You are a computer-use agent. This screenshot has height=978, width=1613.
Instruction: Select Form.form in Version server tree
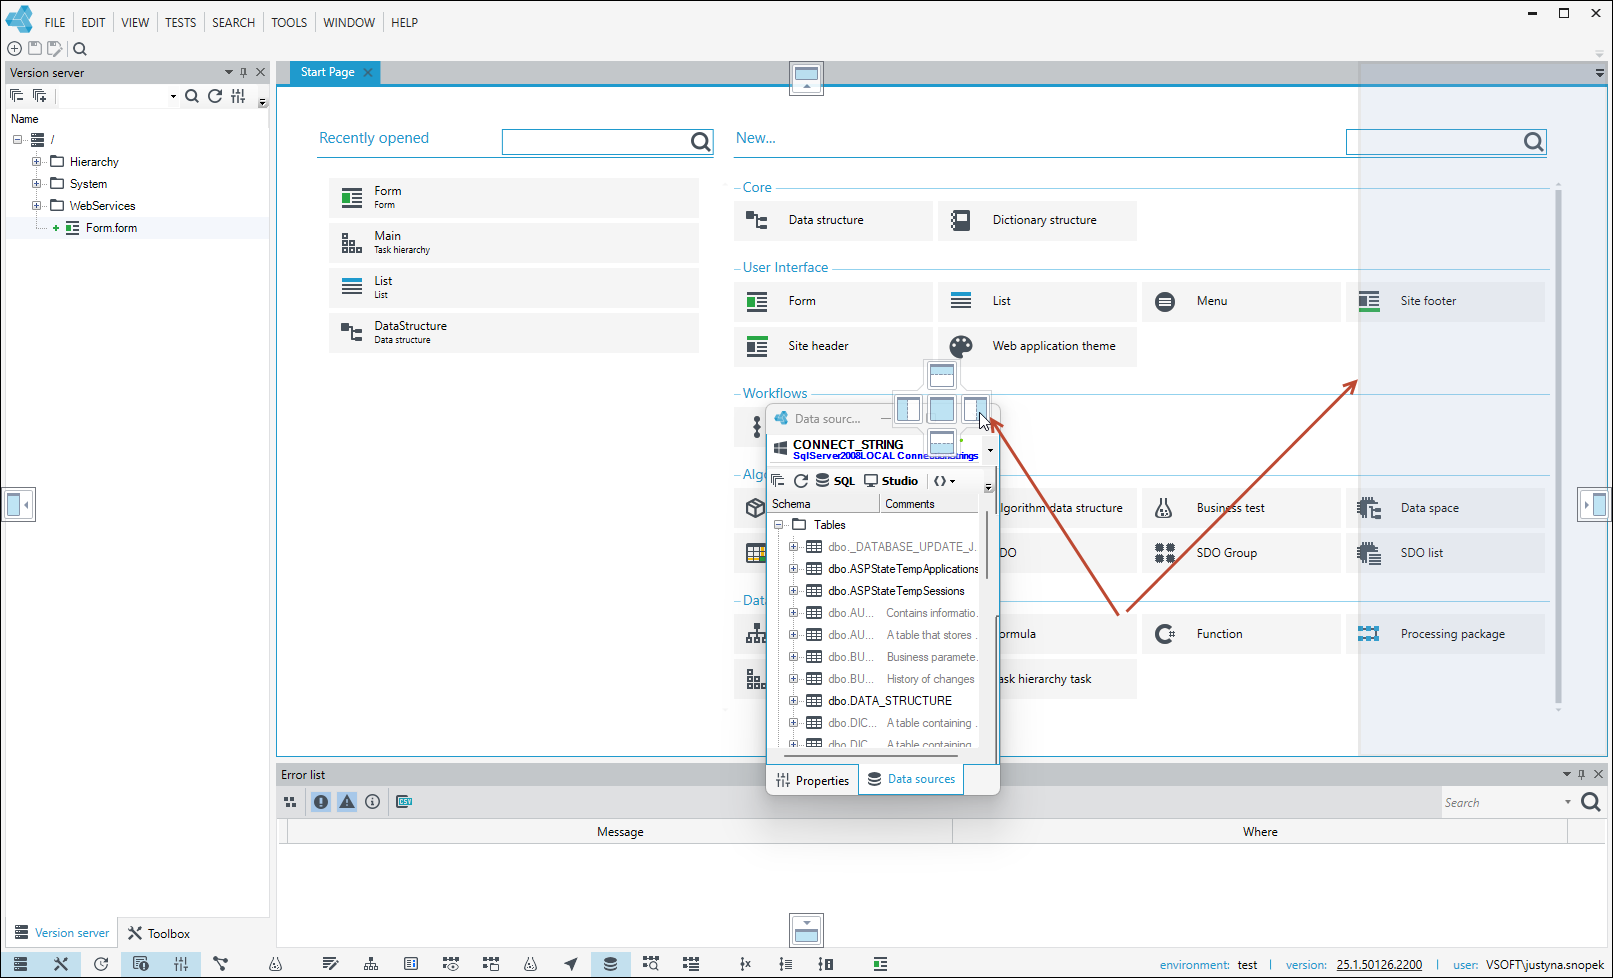coord(111,228)
